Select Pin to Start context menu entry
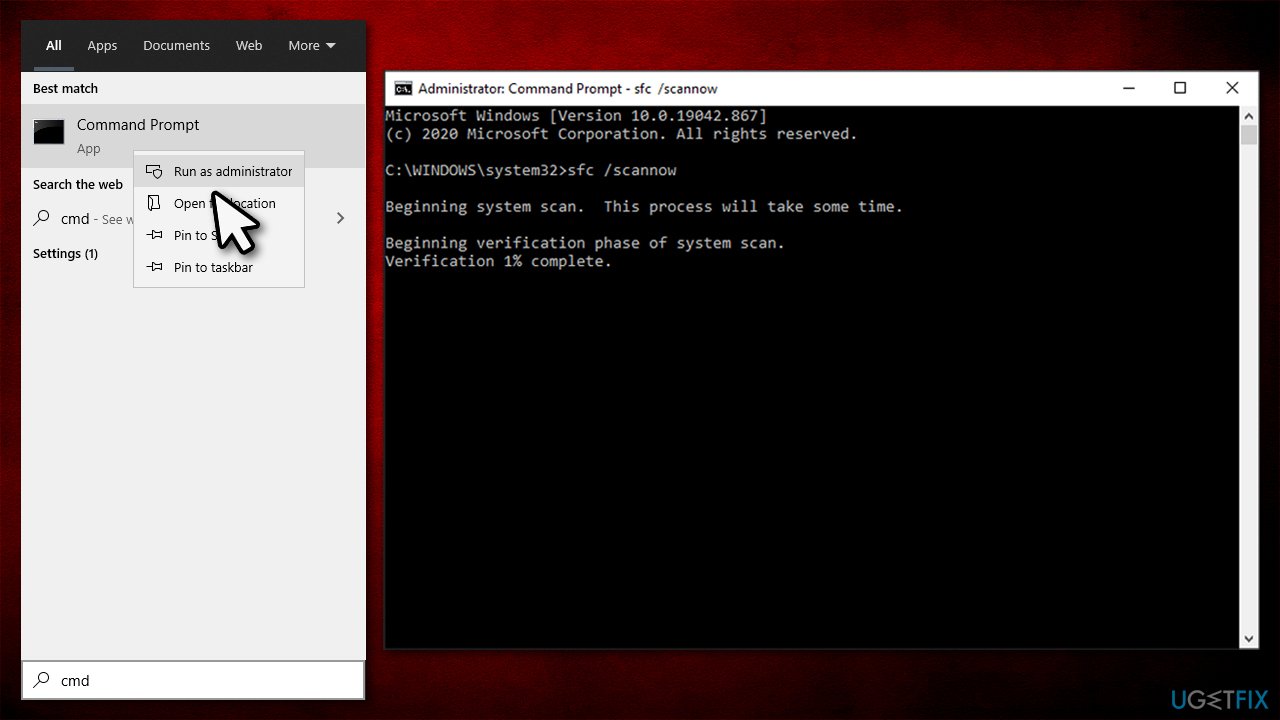 (219, 235)
